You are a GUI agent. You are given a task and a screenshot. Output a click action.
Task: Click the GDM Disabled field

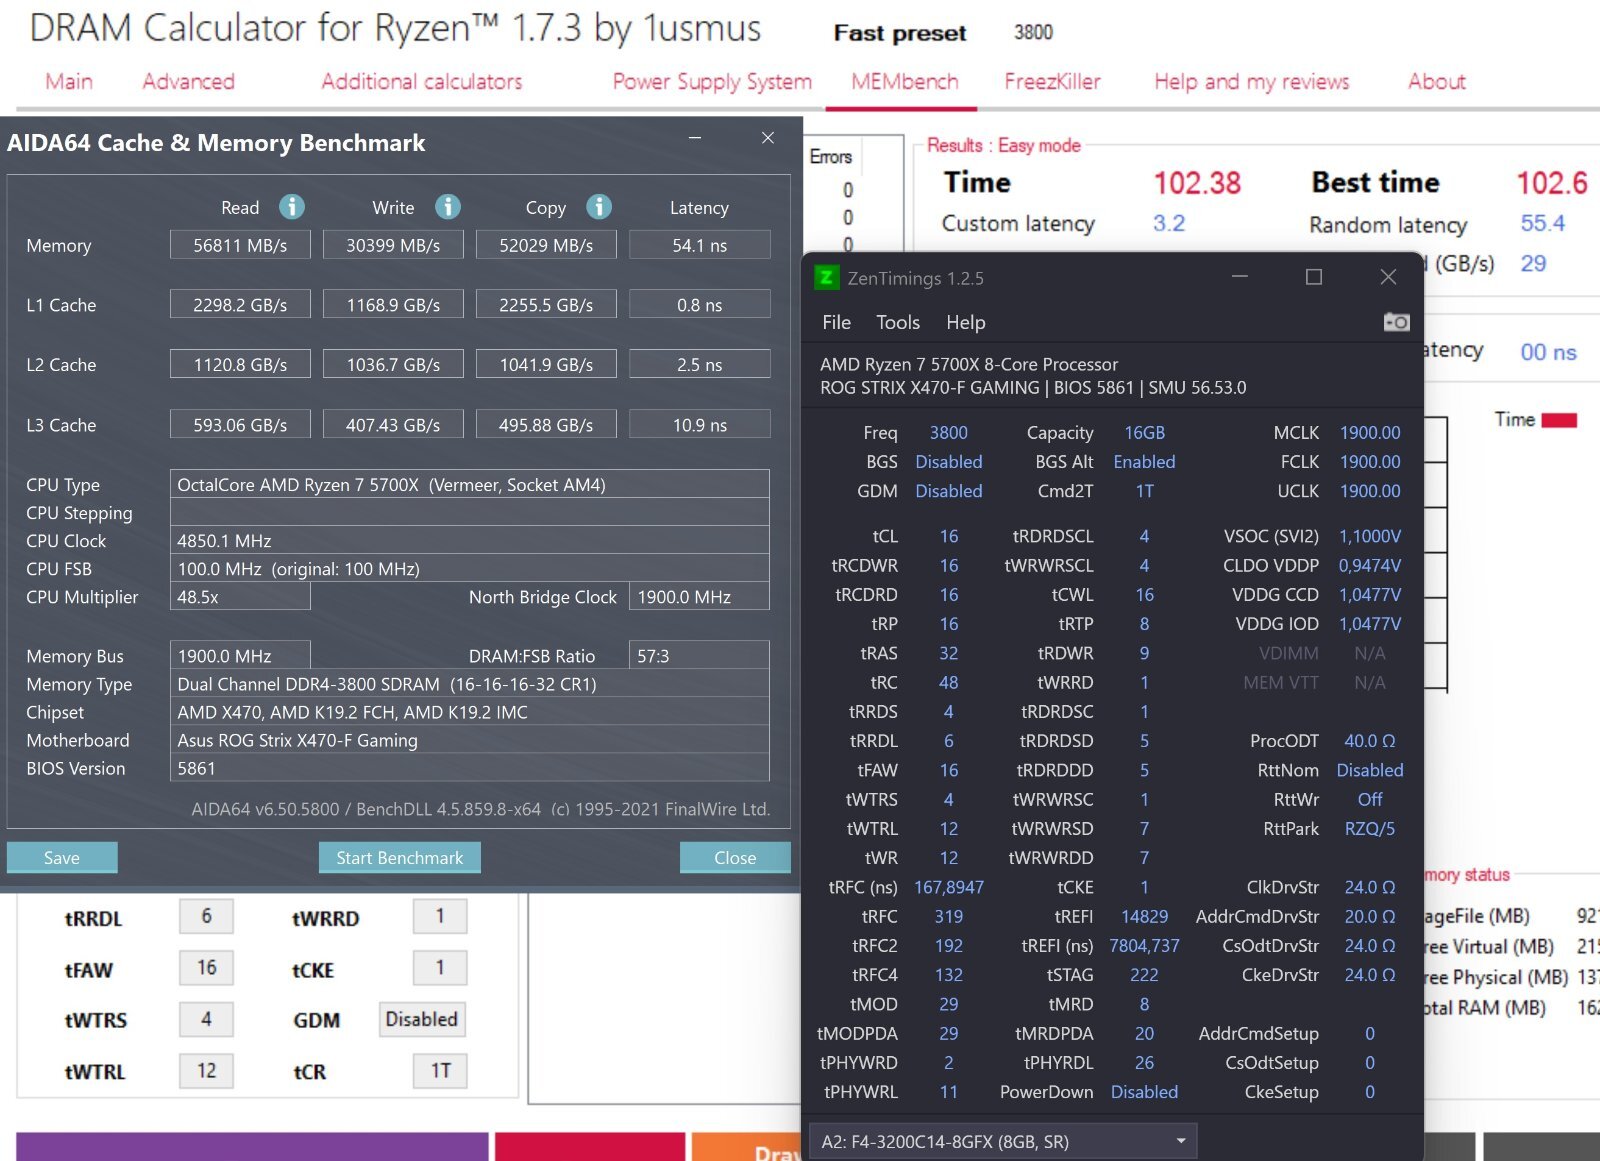point(422,1019)
